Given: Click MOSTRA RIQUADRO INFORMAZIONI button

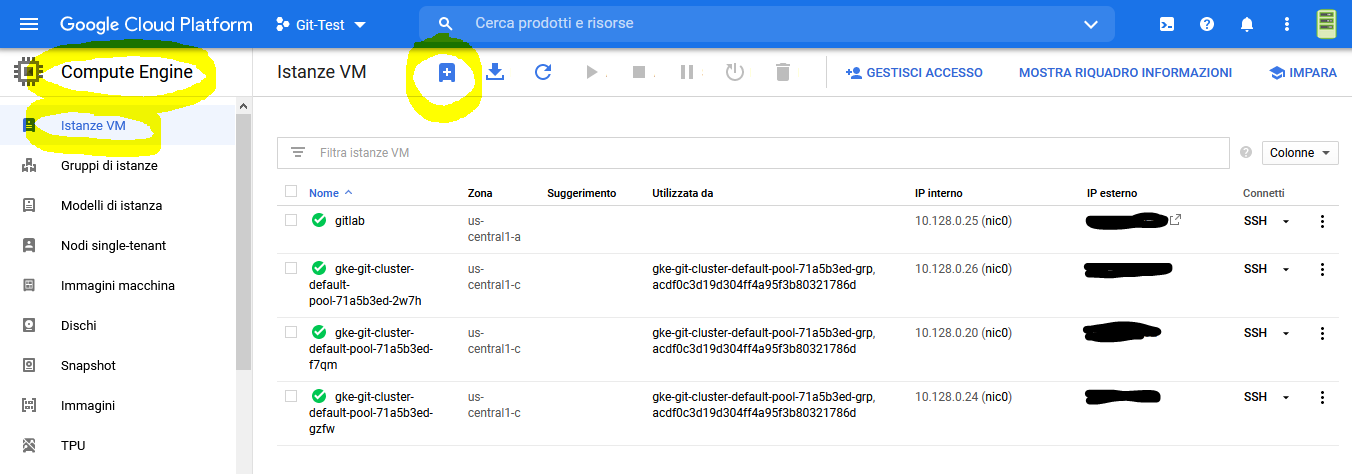Looking at the screenshot, I should (1125, 73).
